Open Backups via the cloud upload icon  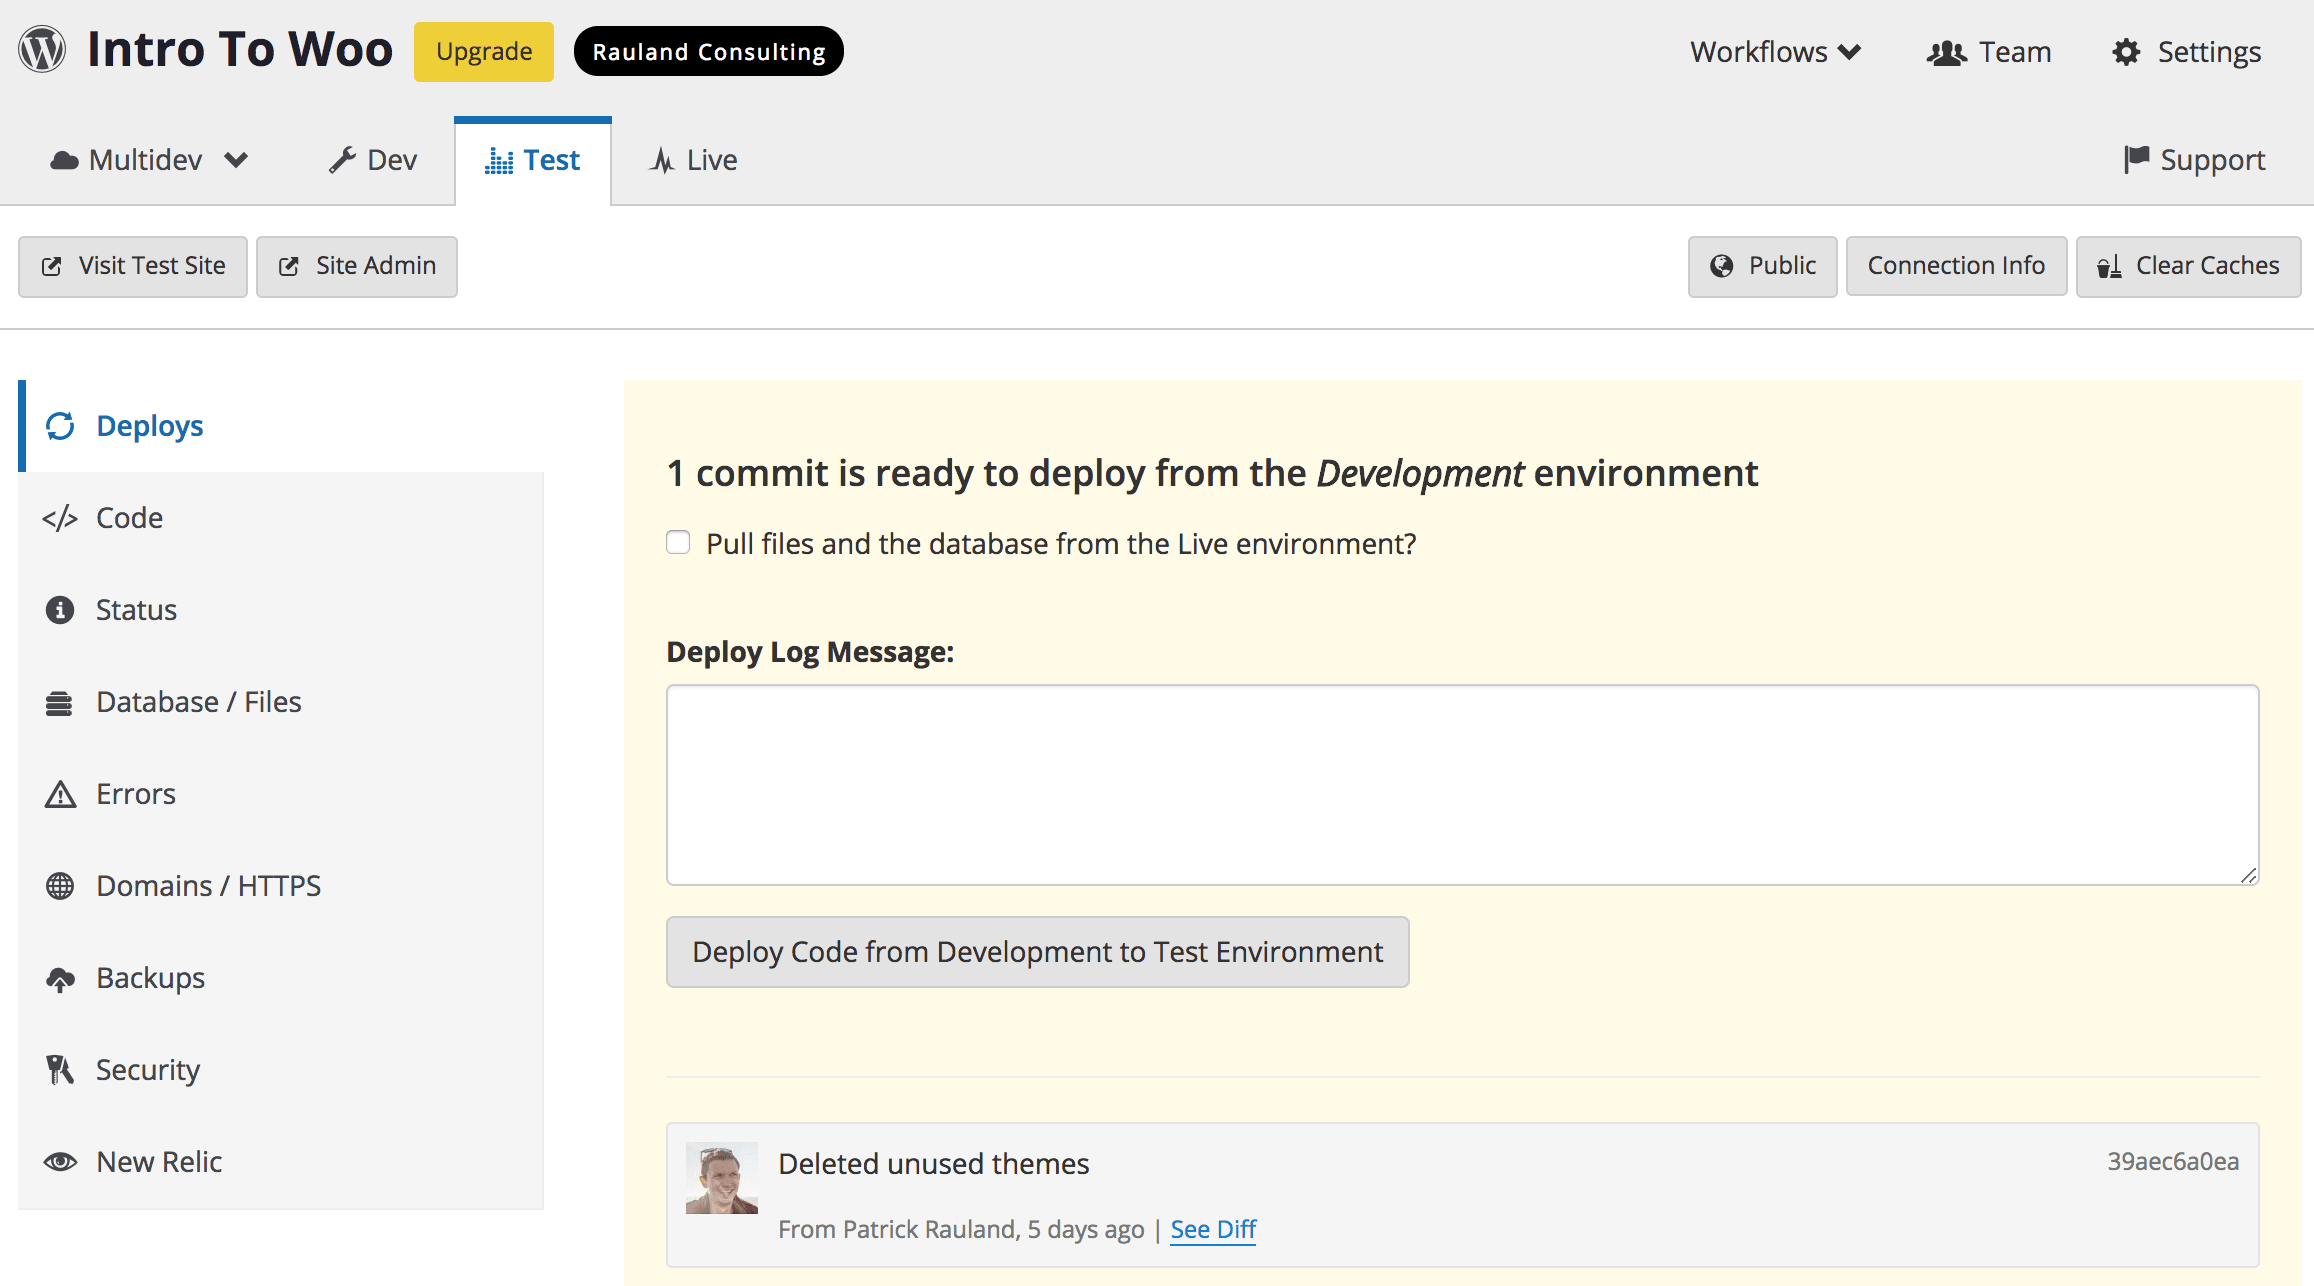coord(60,978)
